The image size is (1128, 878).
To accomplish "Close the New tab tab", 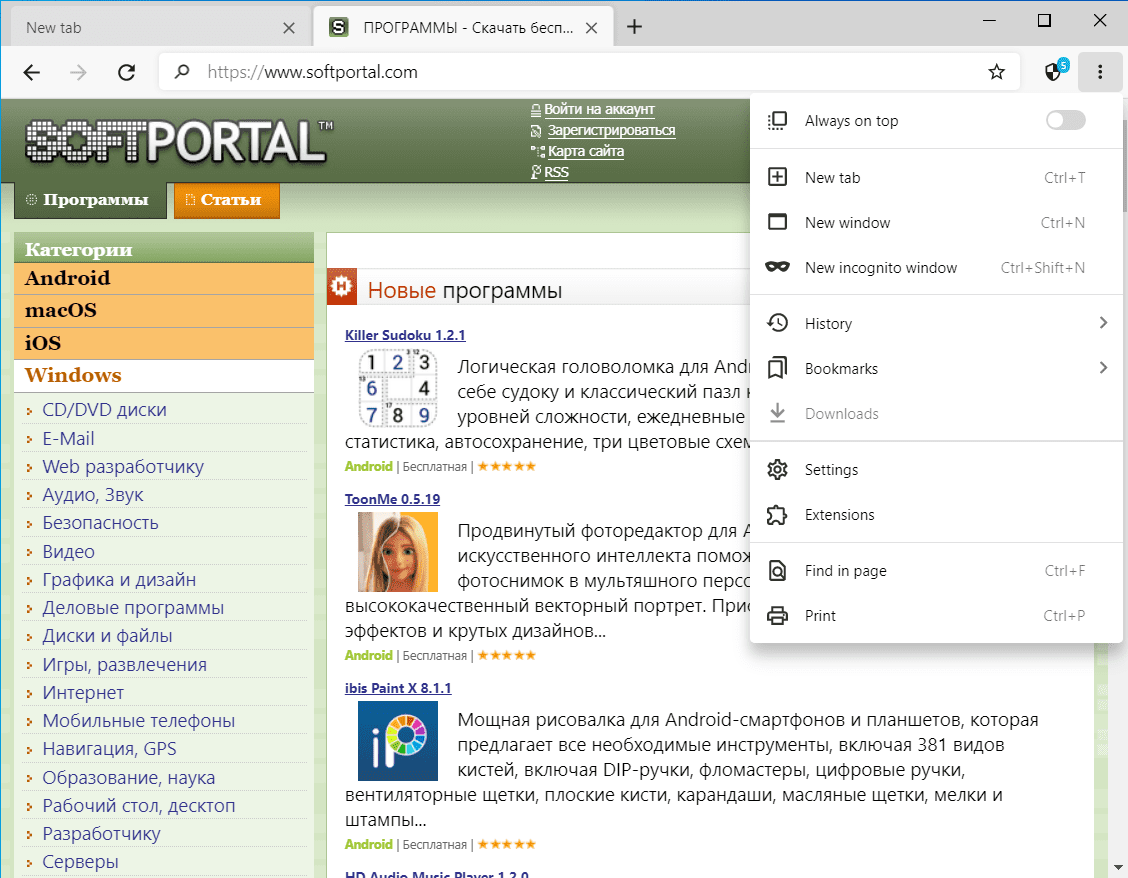I will click(x=288, y=28).
